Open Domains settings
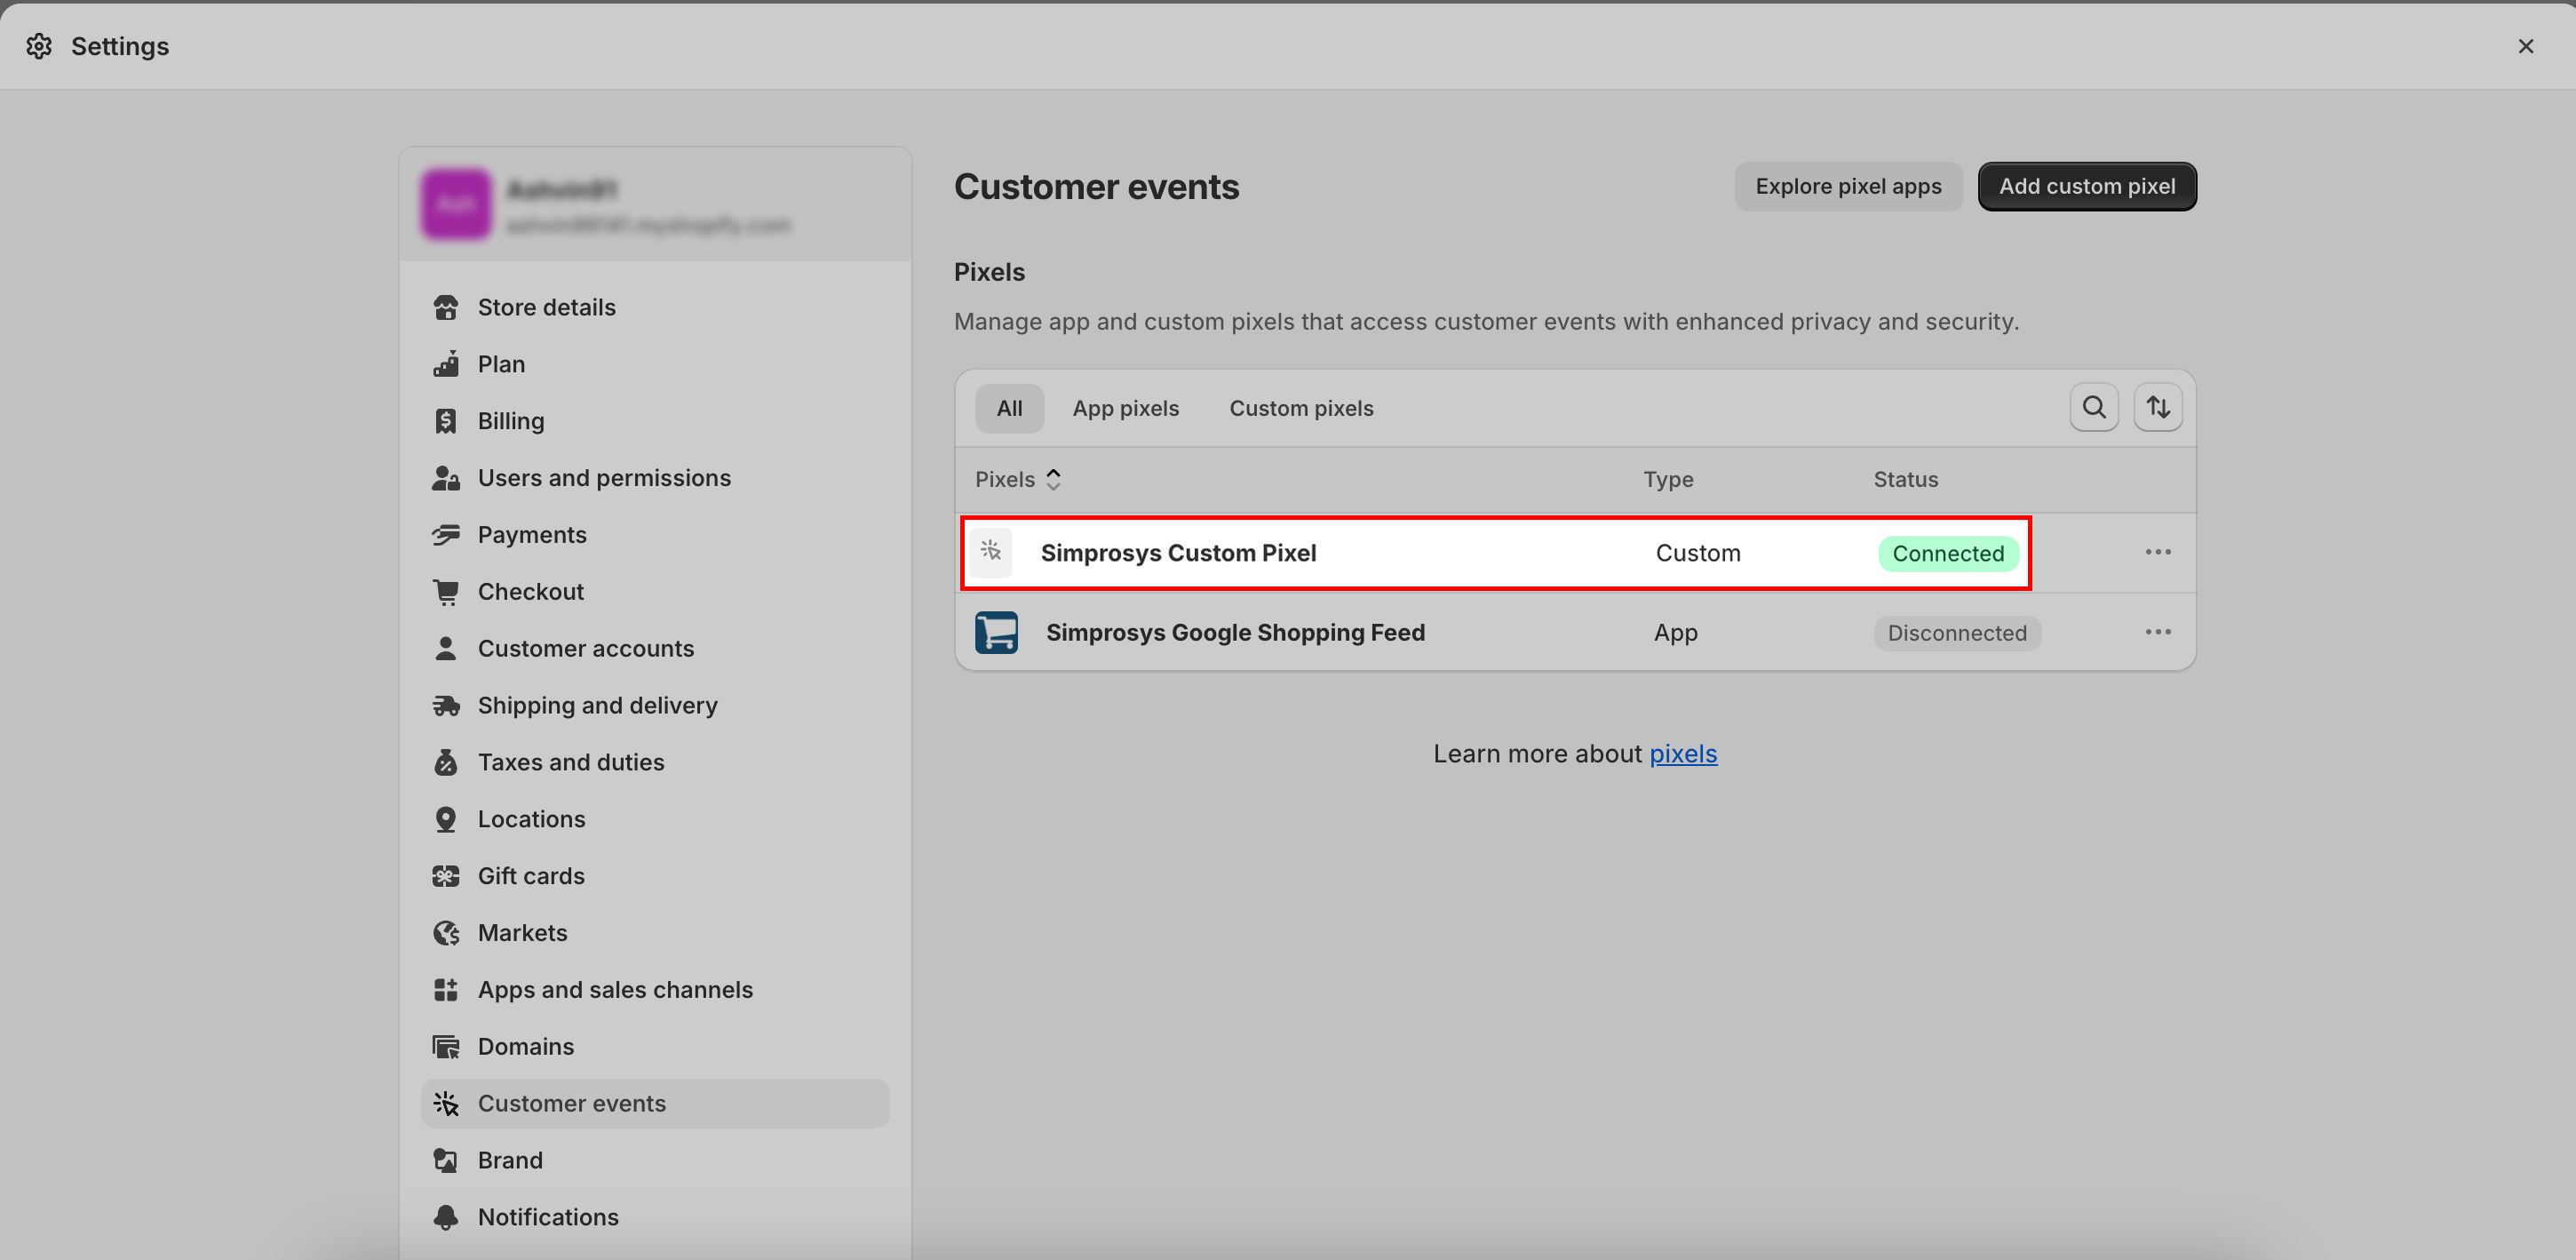The image size is (2576, 1260). tap(655, 1047)
